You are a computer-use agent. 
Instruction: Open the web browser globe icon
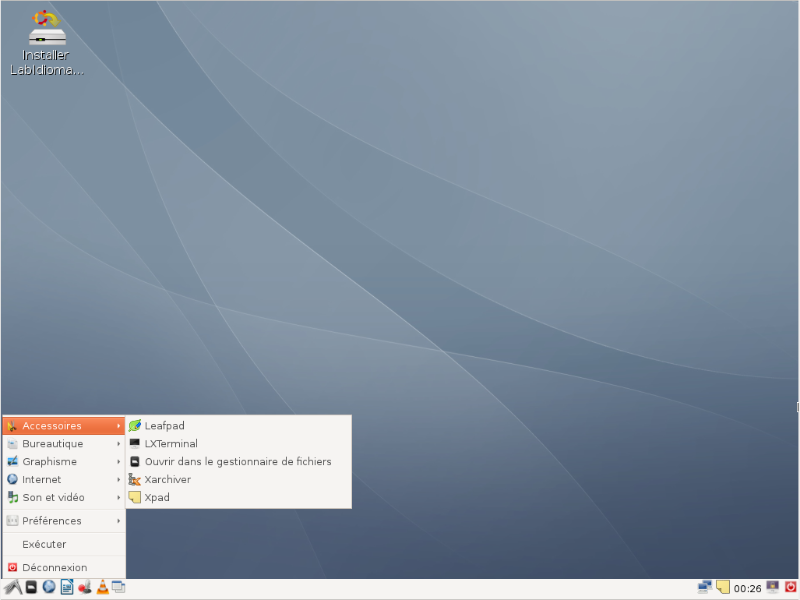point(48,588)
